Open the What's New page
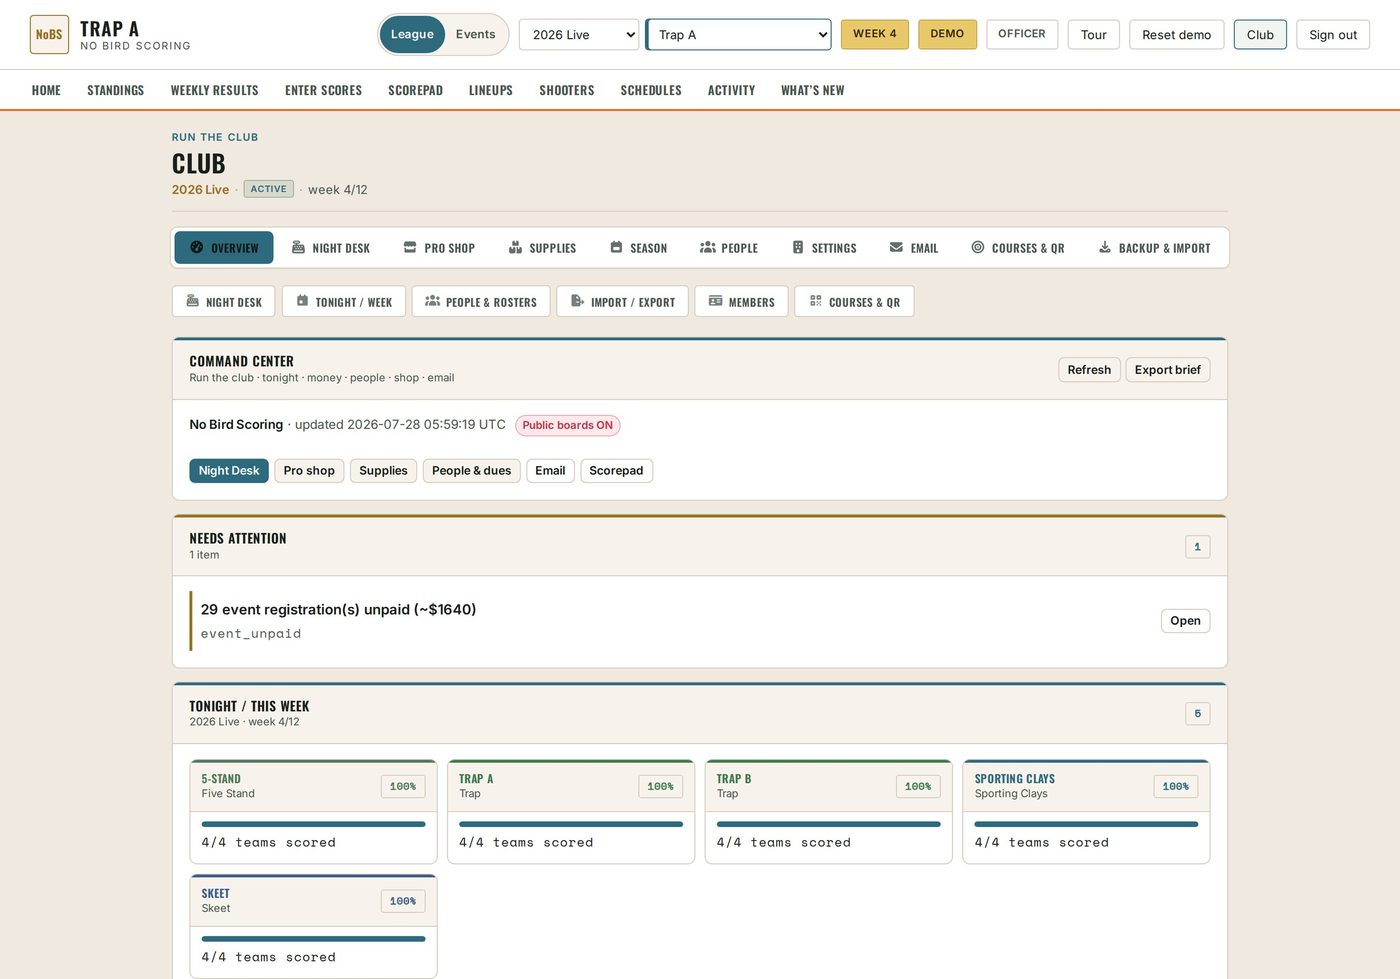This screenshot has height=979, width=1400. (812, 90)
